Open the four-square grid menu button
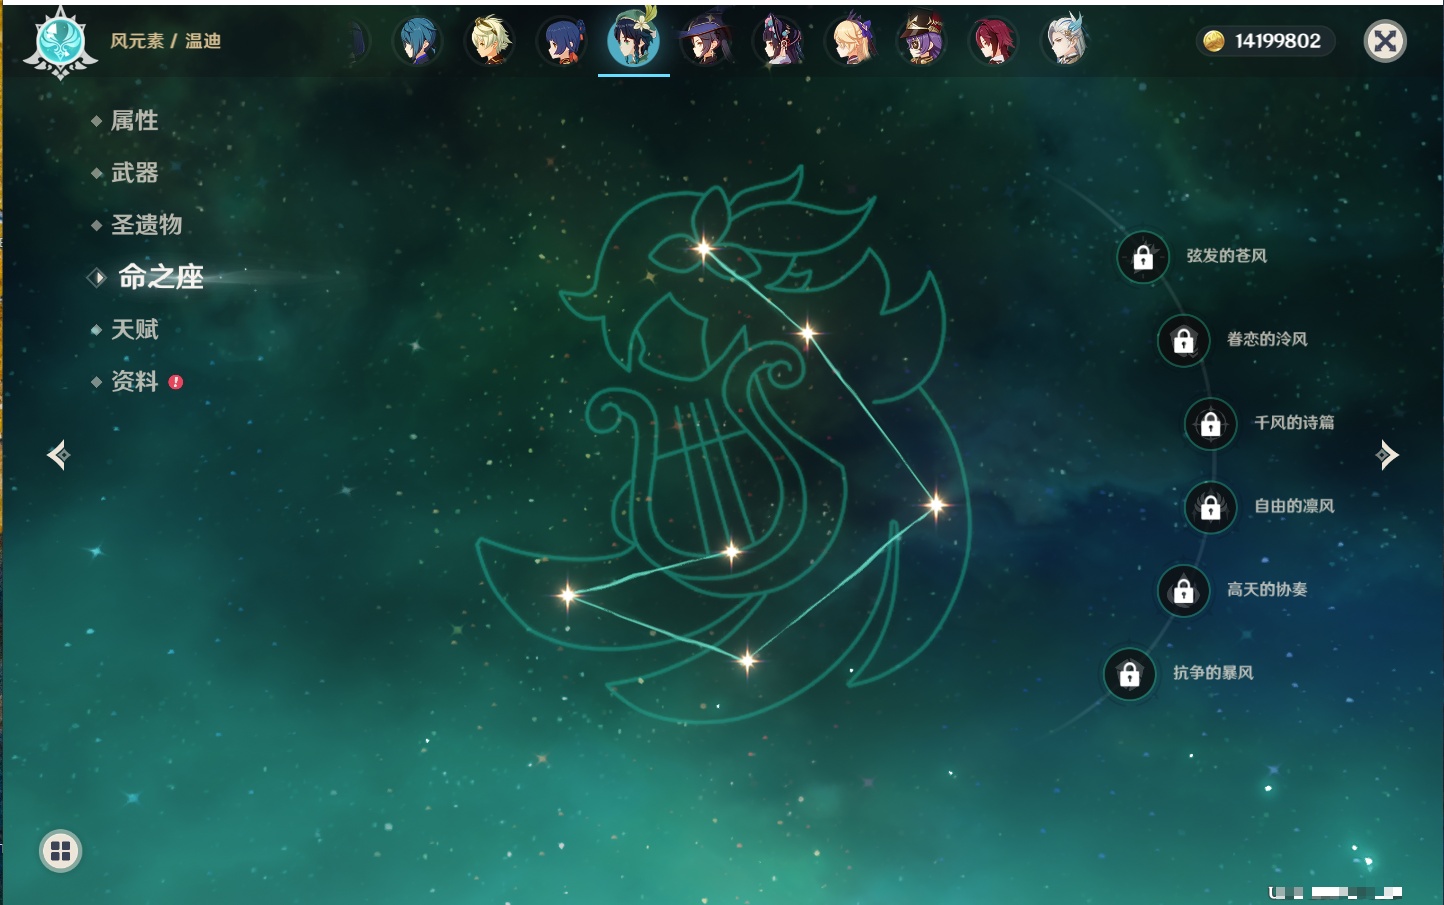Image resolution: width=1444 pixels, height=905 pixels. (60, 851)
